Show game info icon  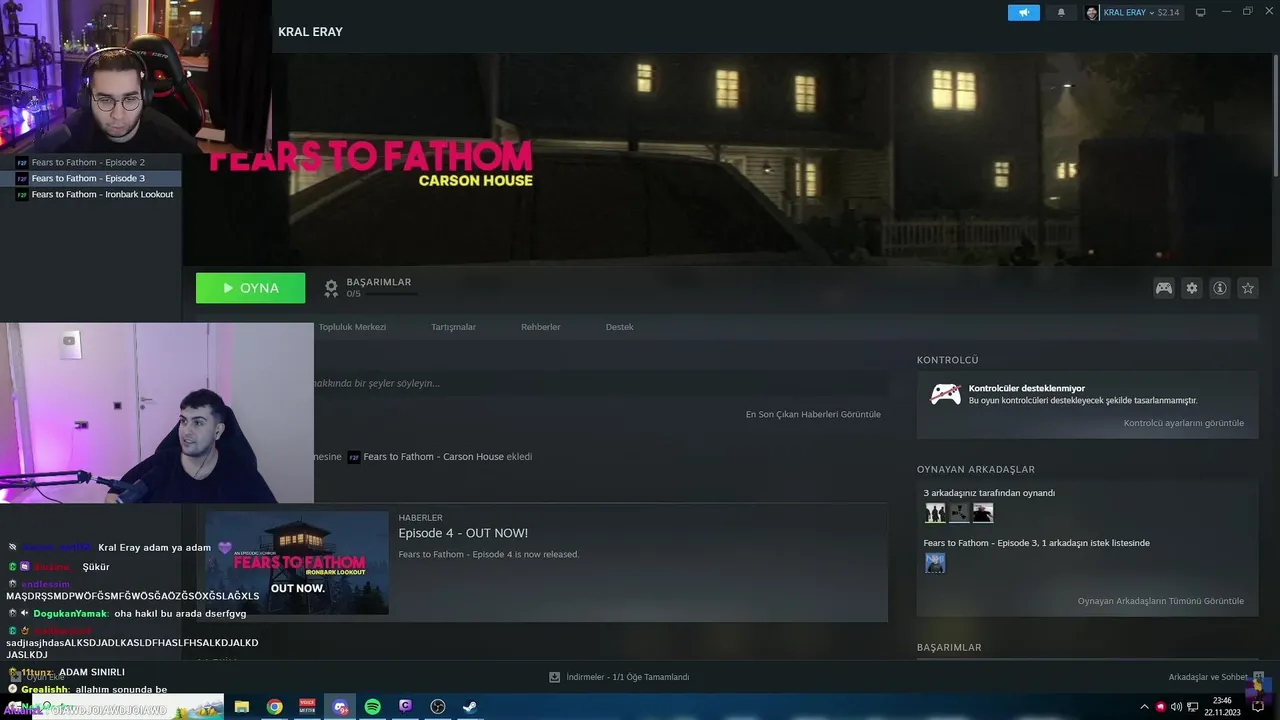(x=1220, y=288)
